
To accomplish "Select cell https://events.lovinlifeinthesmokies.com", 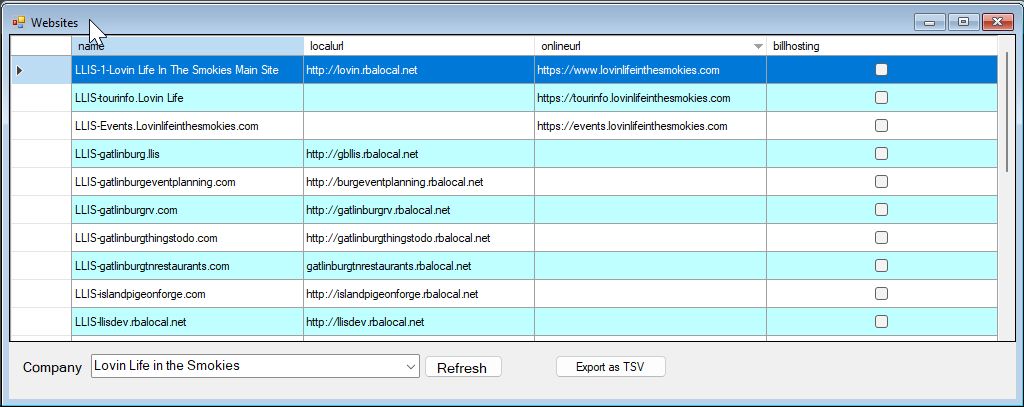I will [650, 126].
